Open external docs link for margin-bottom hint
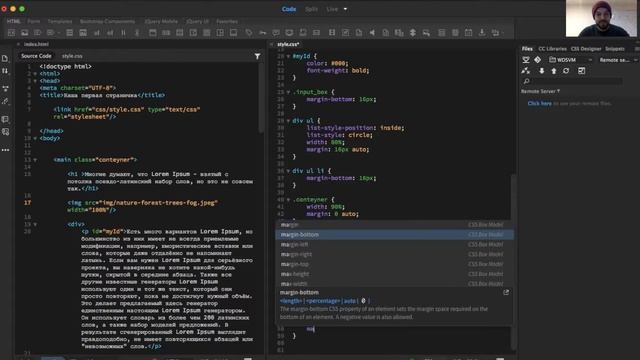 point(506,292)
